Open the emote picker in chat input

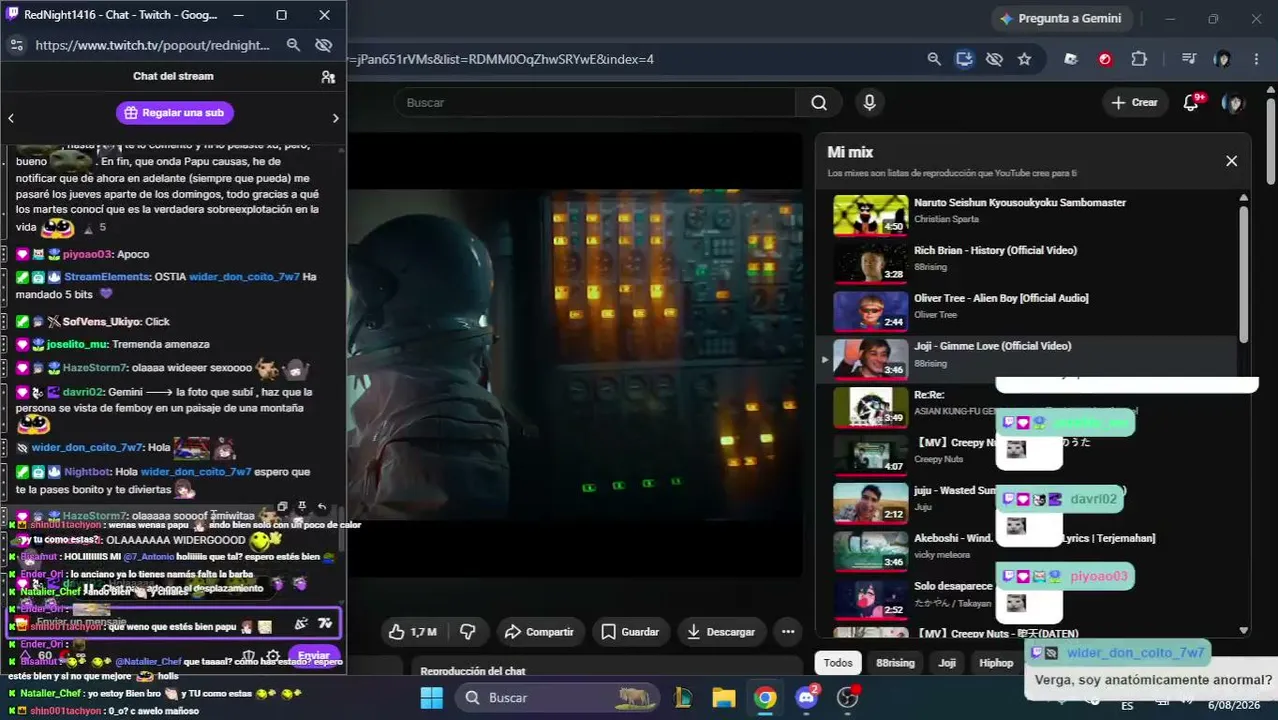click(x=301, y=623)
